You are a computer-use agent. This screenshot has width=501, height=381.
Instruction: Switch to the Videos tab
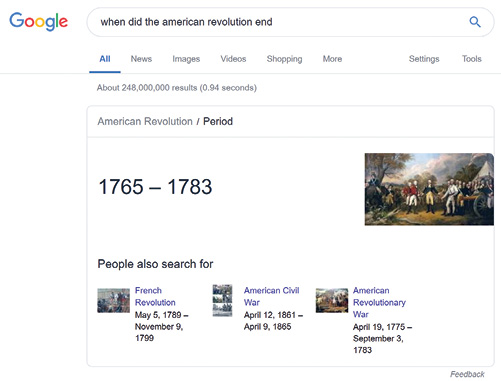click(x=233, y=59)
